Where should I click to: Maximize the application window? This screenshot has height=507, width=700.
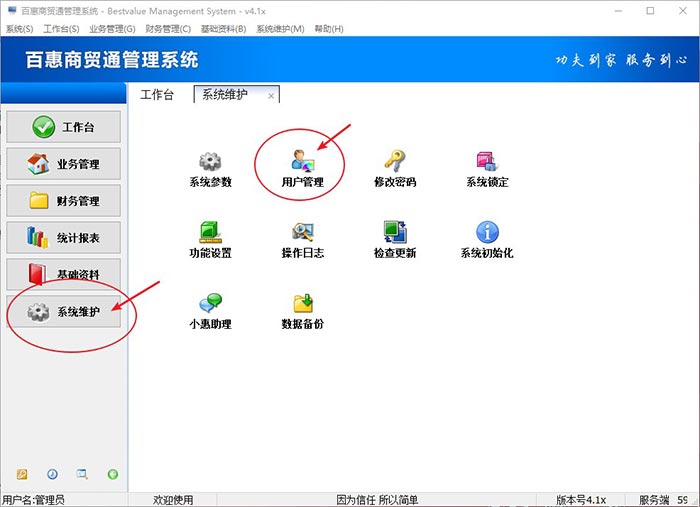click(x=650, y=11)
